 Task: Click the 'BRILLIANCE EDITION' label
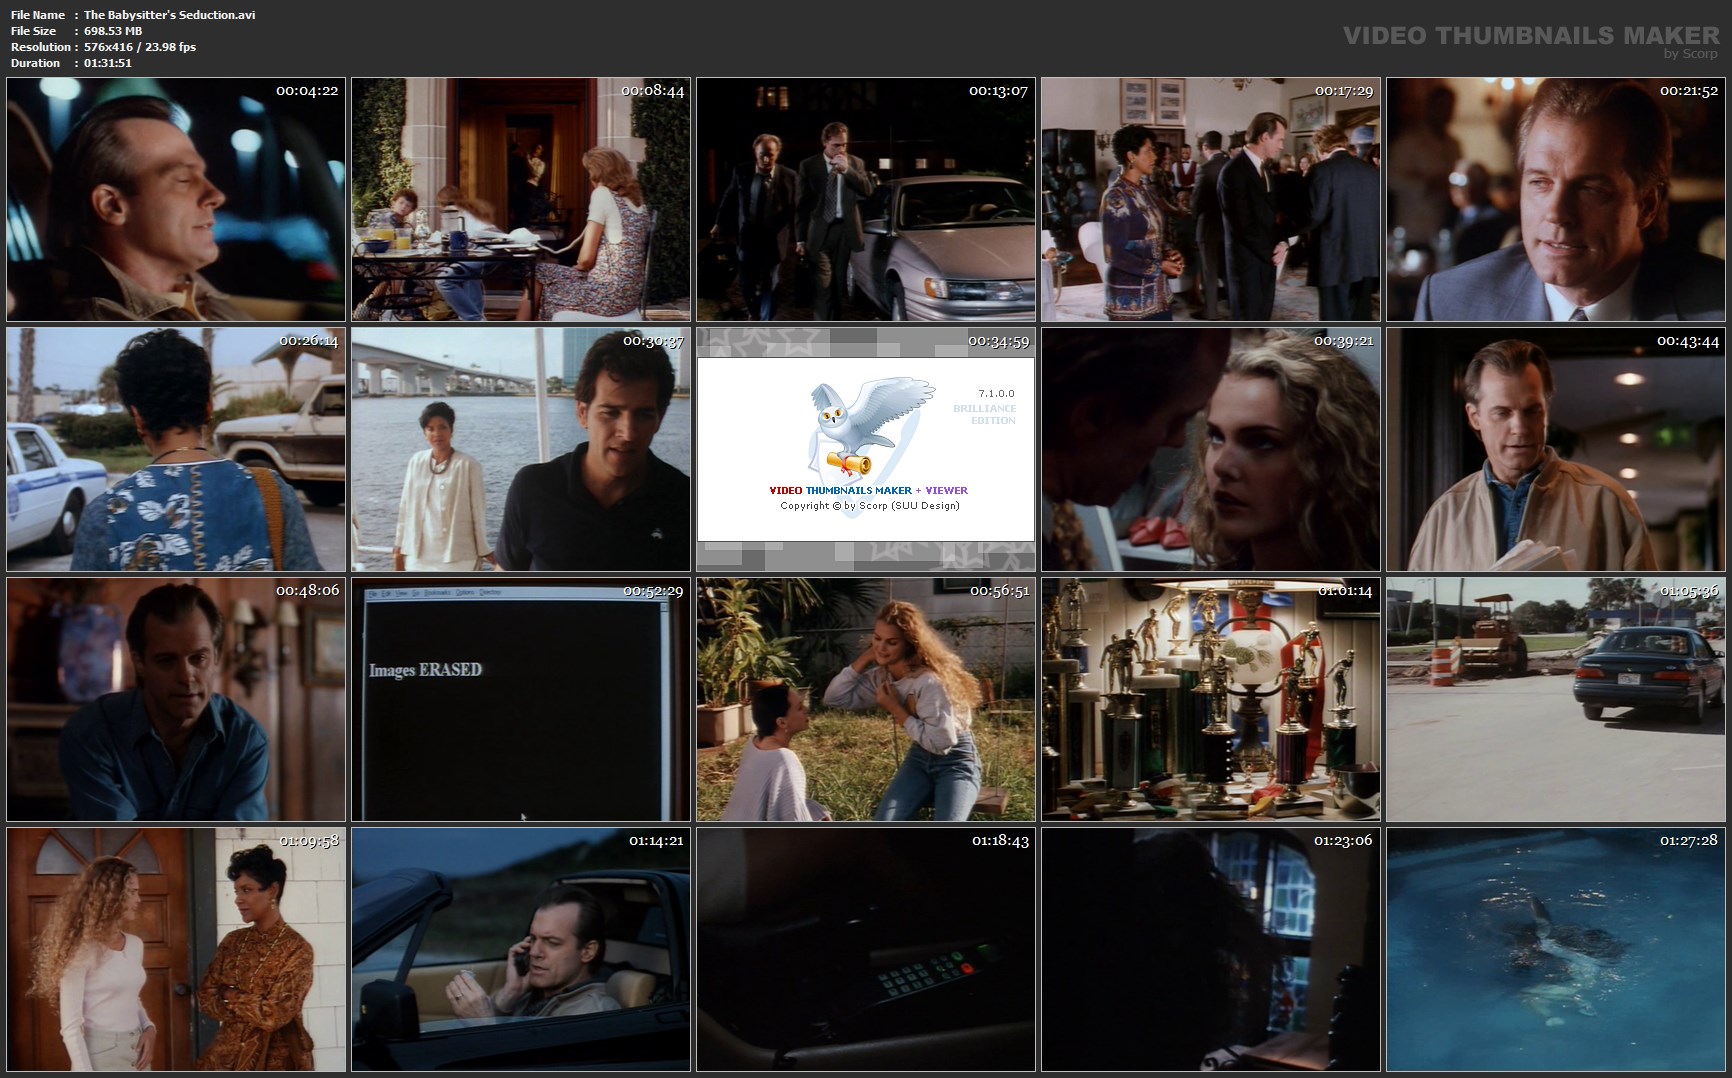[985, 415]
